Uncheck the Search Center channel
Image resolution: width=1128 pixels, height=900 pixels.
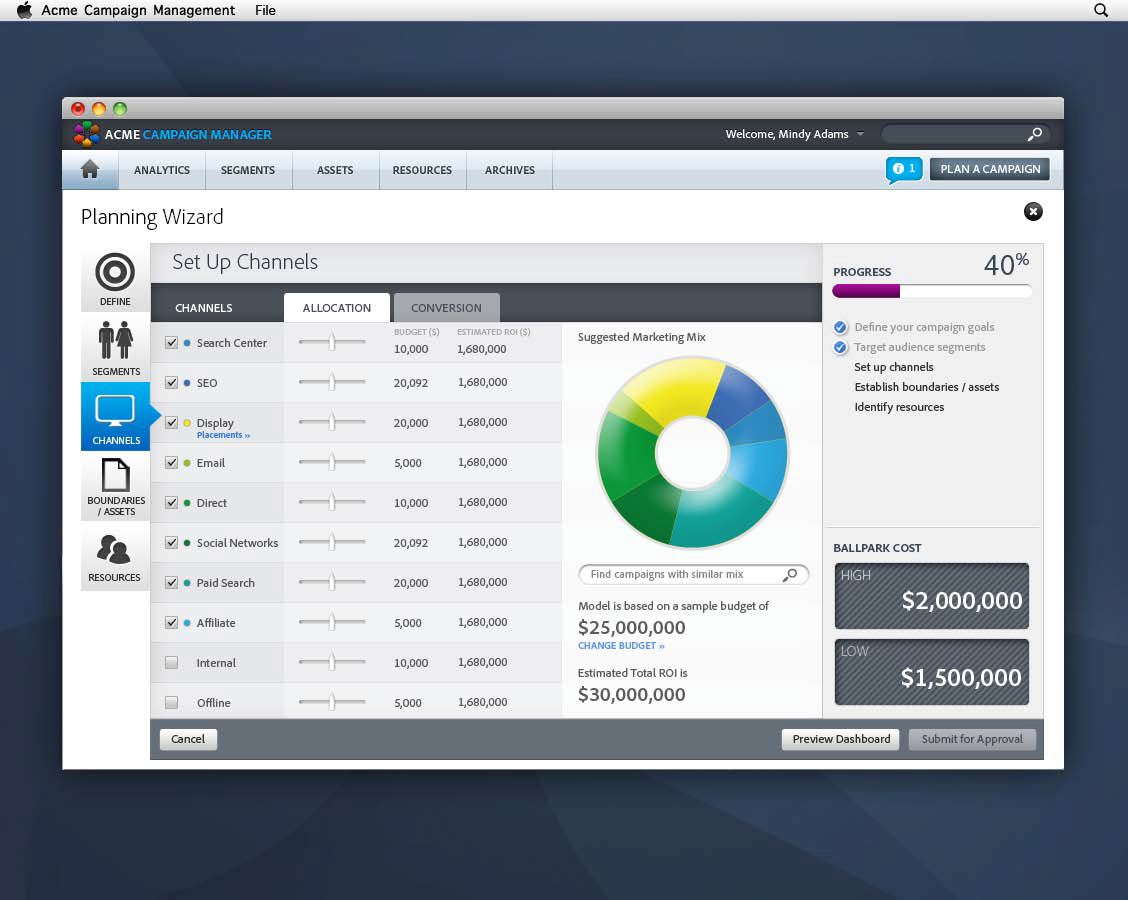tap(171, 342)
